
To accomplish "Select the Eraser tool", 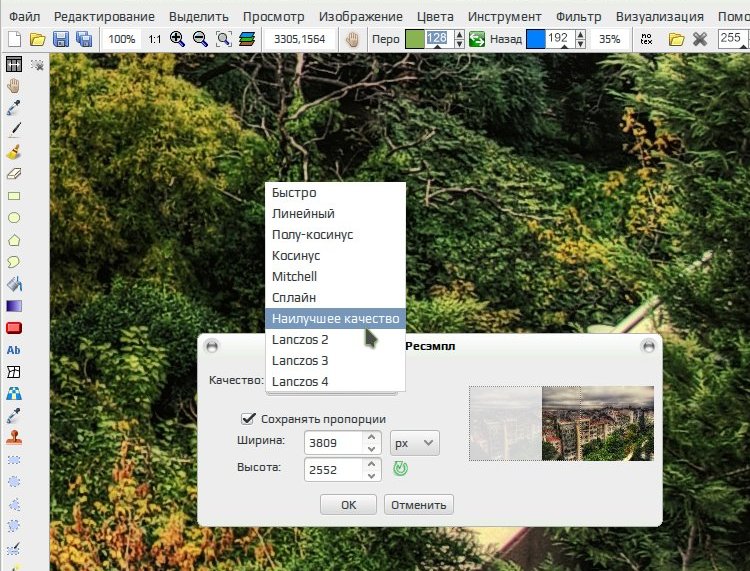I will [14, 174].
